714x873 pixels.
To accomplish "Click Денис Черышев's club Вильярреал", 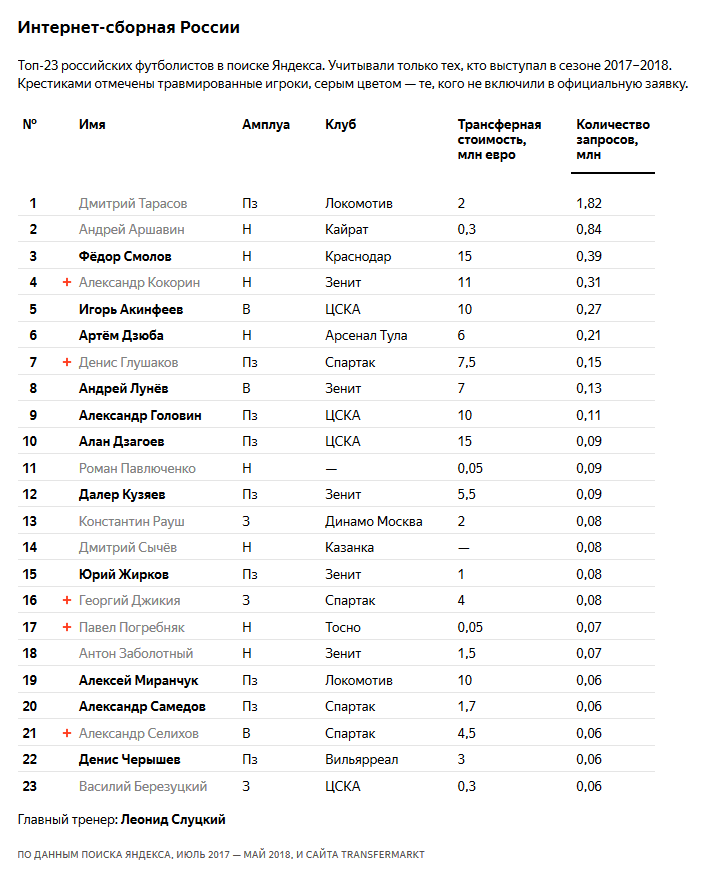I will (x=361, y=760).
